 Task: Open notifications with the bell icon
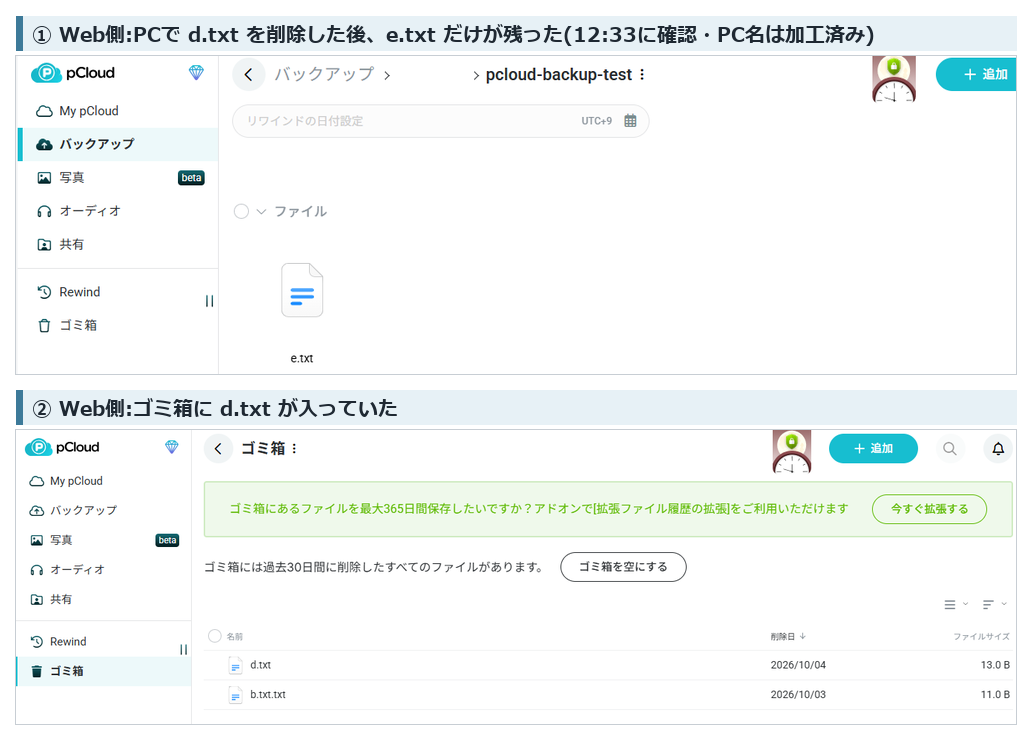tap(998, 448)
